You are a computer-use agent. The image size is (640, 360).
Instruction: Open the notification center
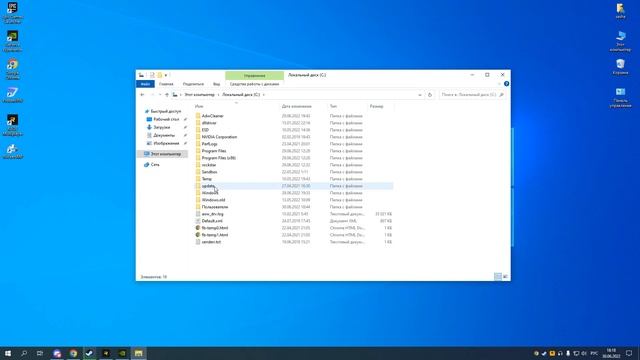click(x=629, y=353)
